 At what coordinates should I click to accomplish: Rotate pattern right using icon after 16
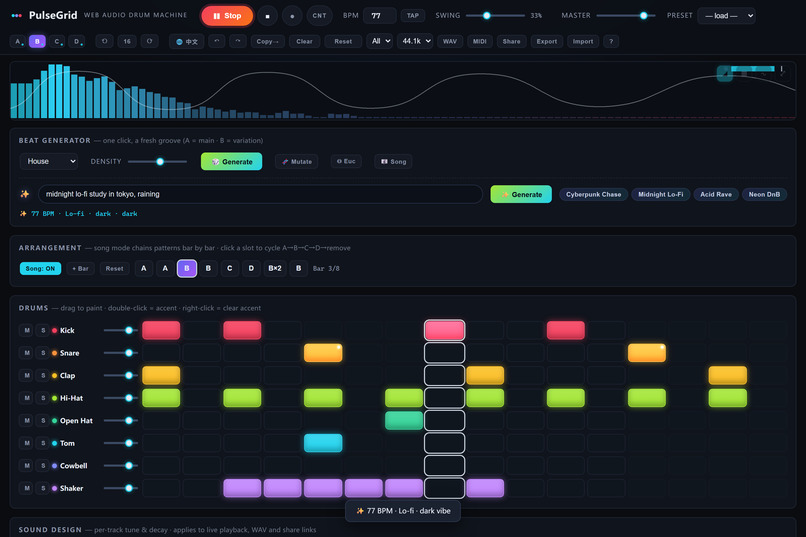point(150,41)
